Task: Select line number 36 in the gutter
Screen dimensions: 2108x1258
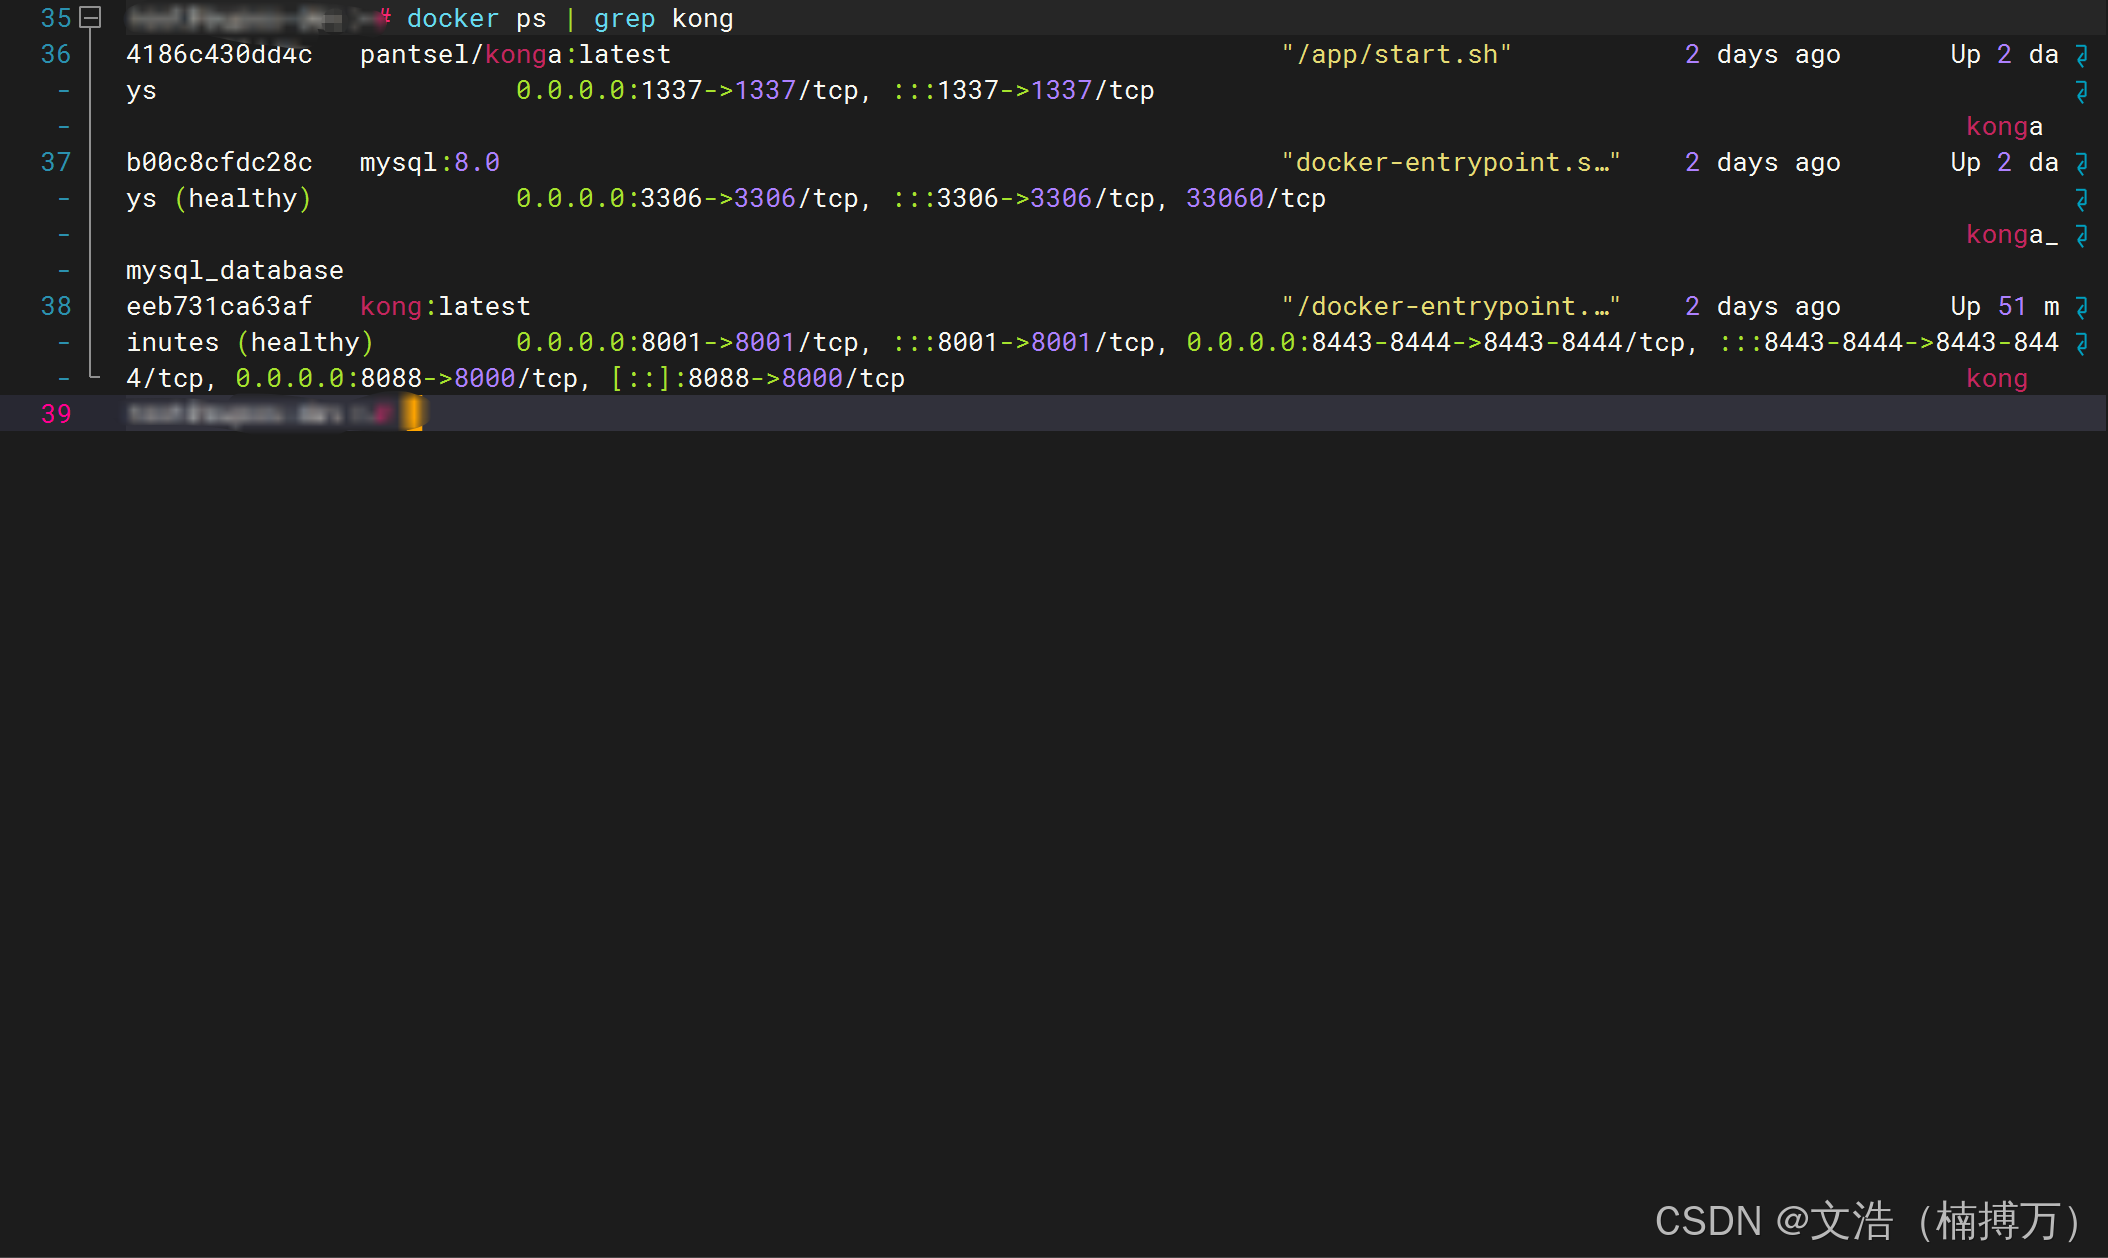Action: [56, 55]
